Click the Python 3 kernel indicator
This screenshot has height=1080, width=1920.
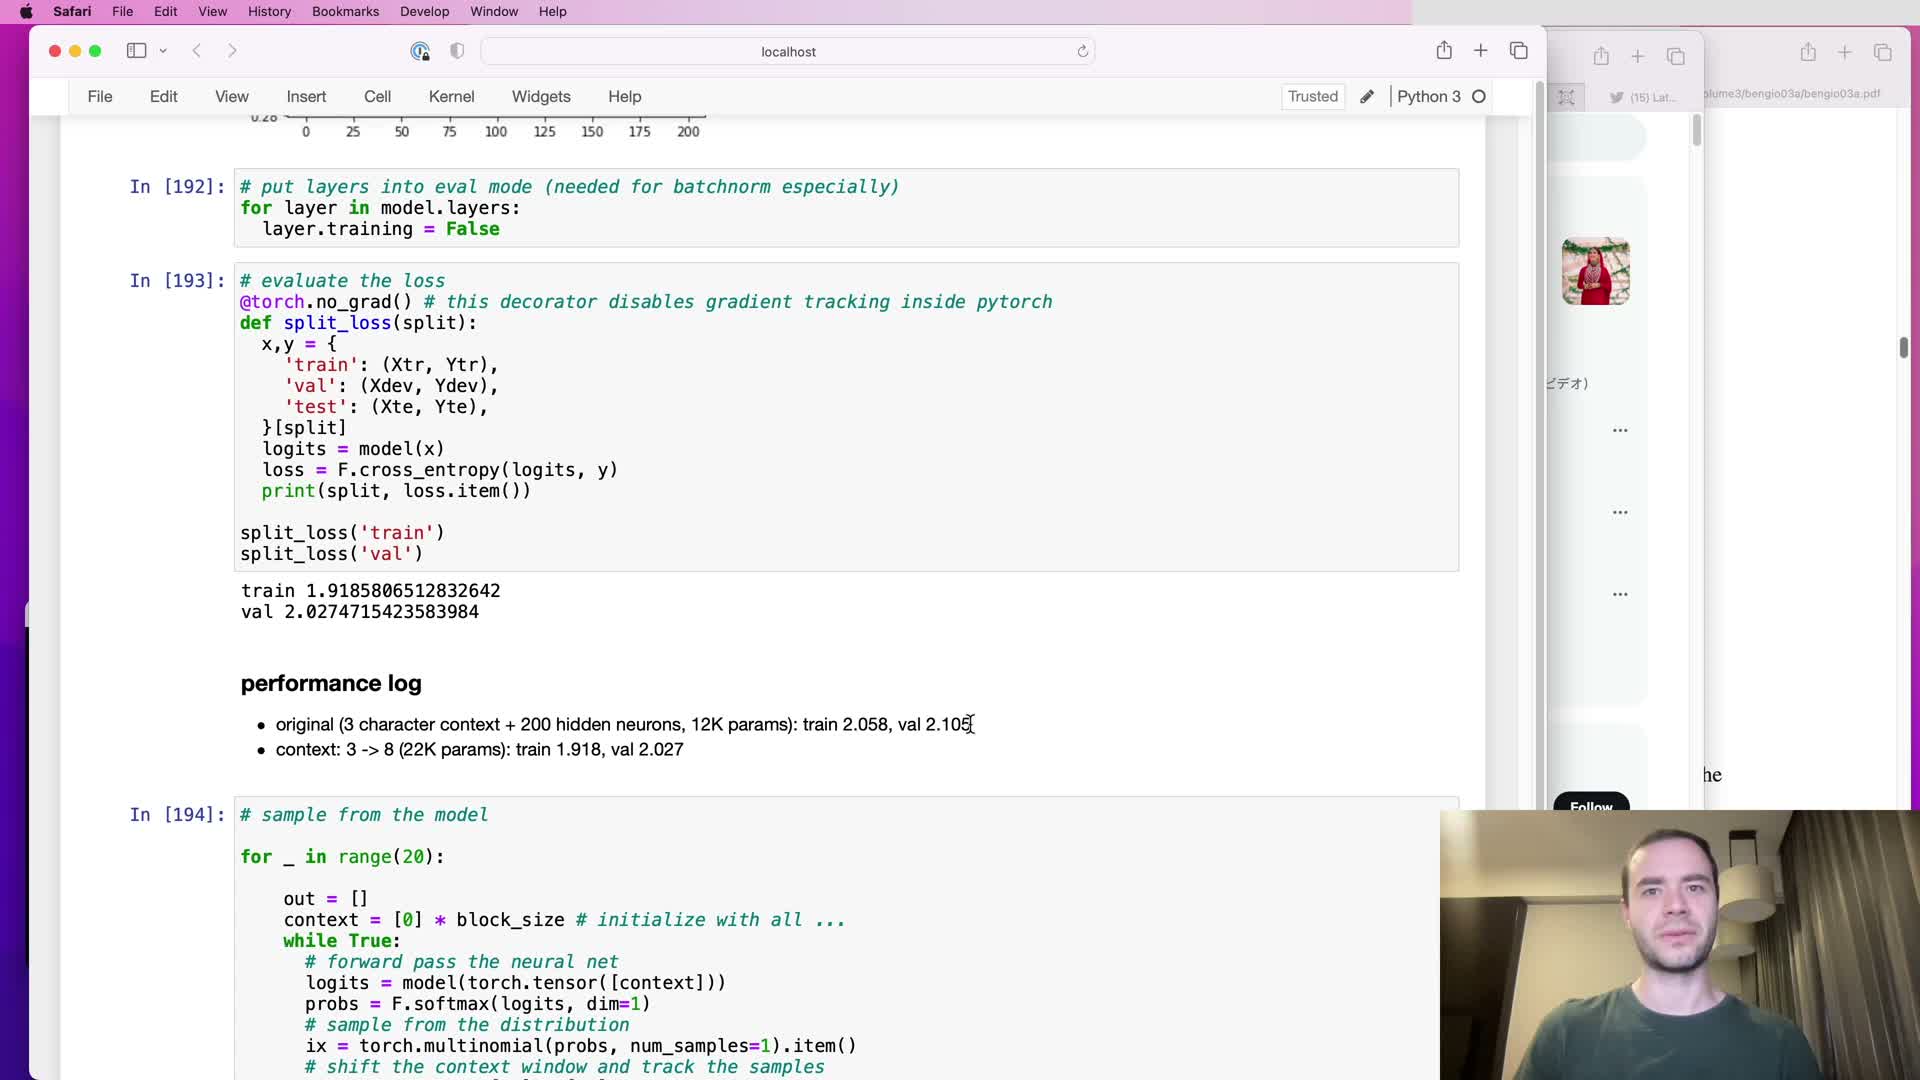click(x=1428, y=96)
